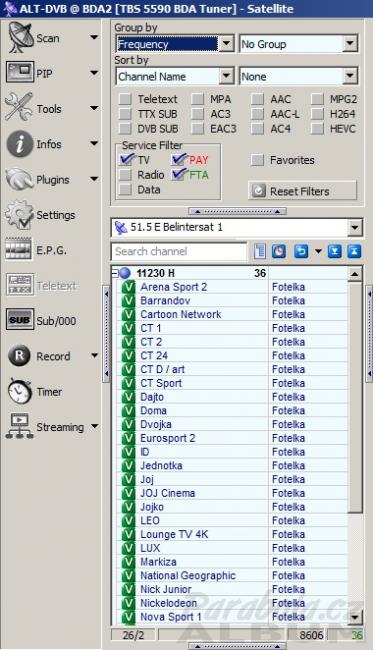Check the HEVC filter checkbox
Screen dimensions: 373x650
317,129
